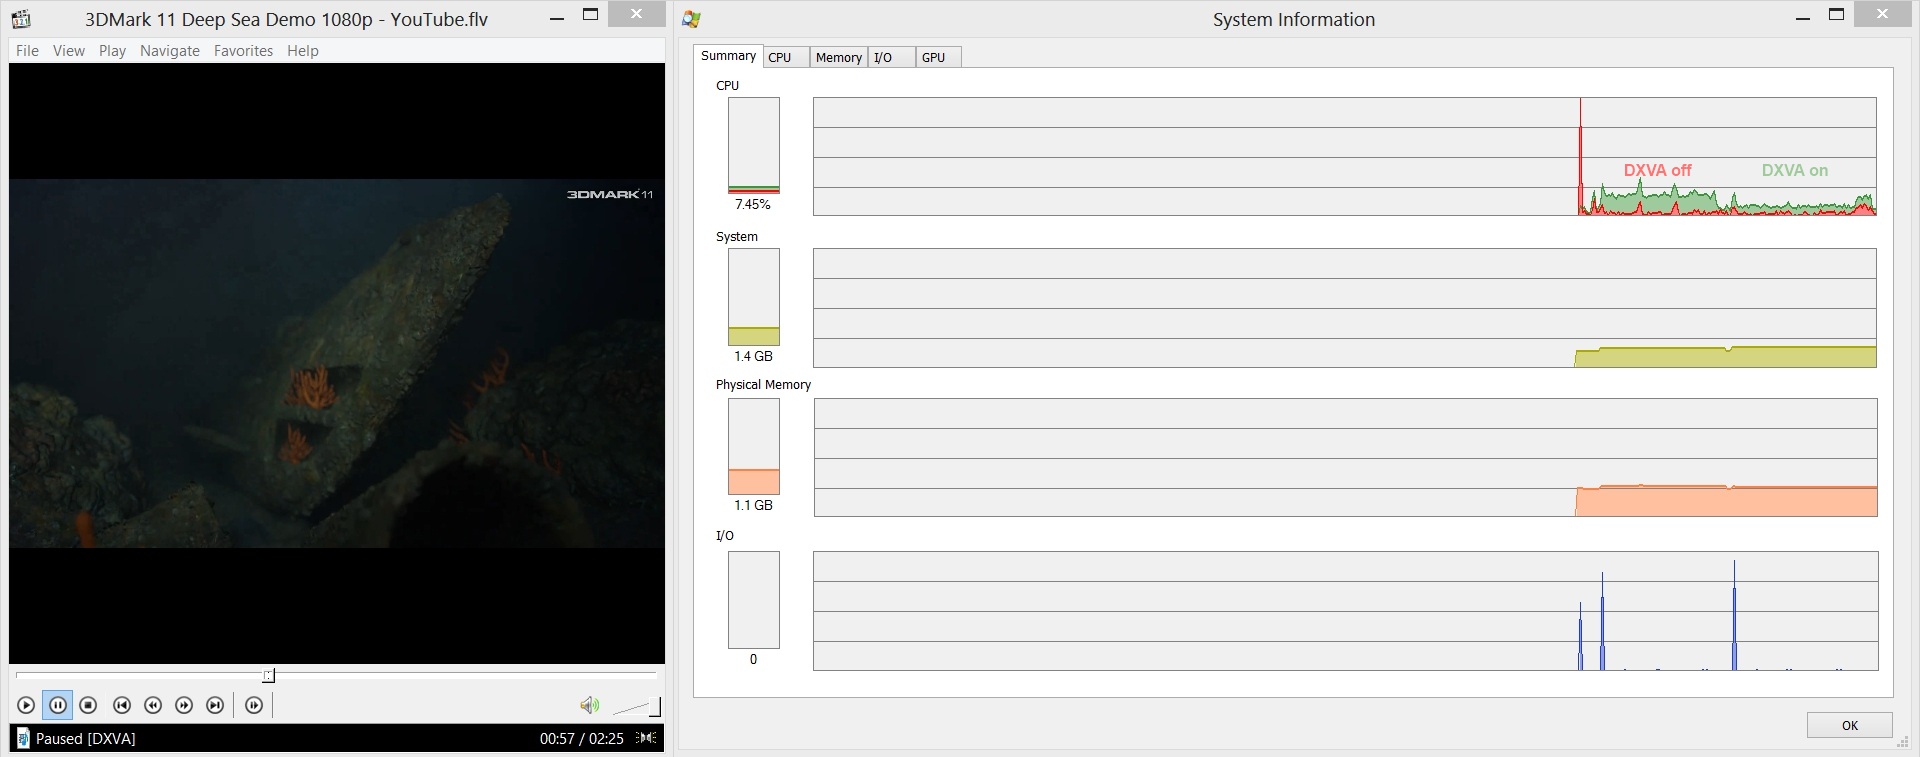The image size is (1920, 757).
Task: Maximize the System Information window
Action: [x=1837, y=15]
